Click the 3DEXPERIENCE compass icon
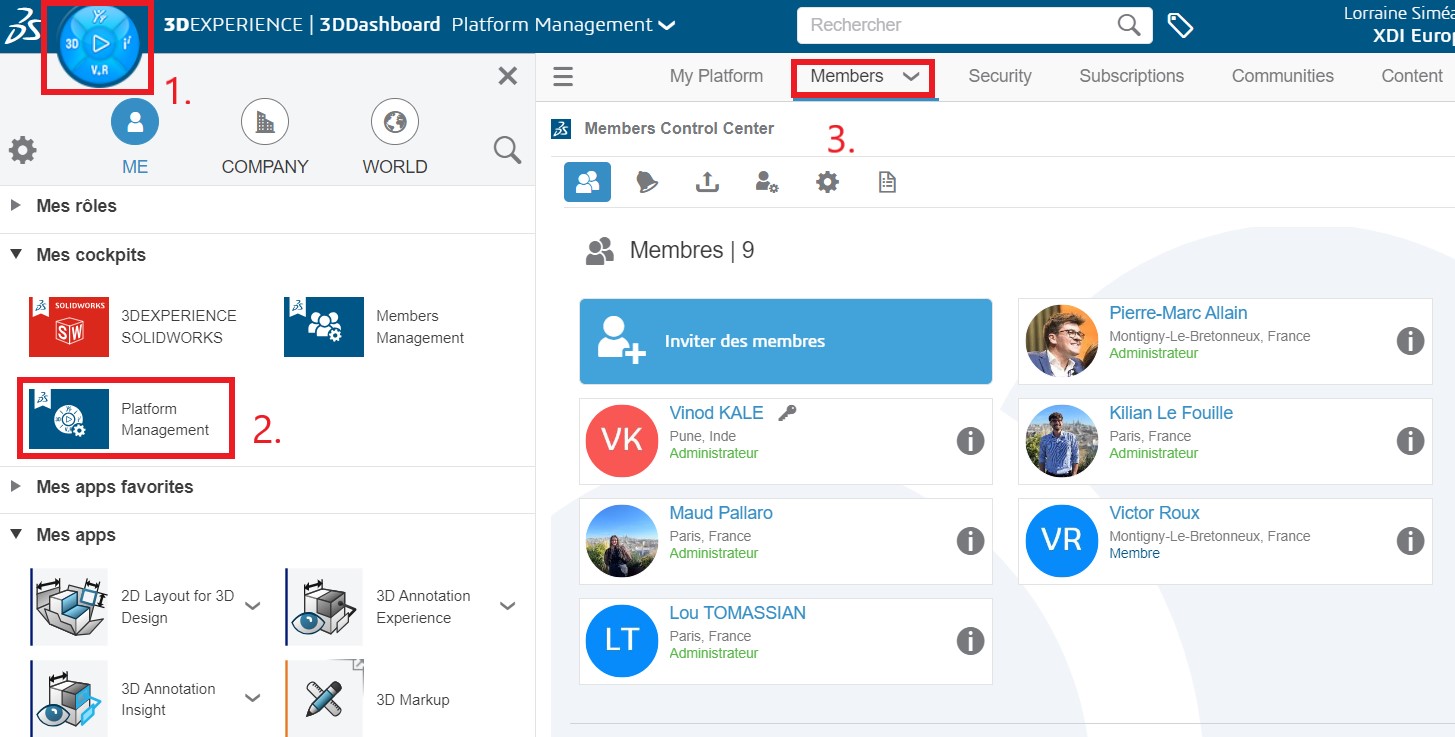The width and height of the screenshot is (1455, 737). coord(98,44)
